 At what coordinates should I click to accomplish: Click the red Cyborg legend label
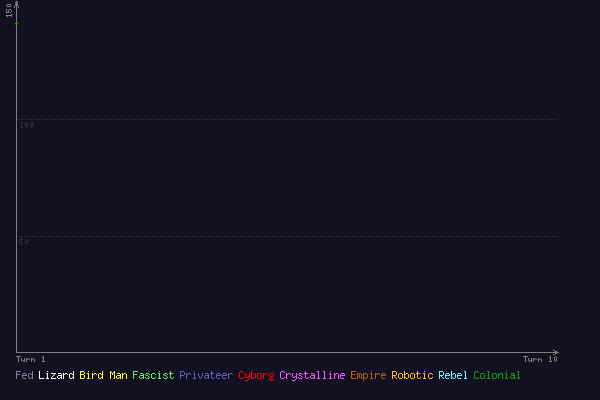tap(256, 376)
